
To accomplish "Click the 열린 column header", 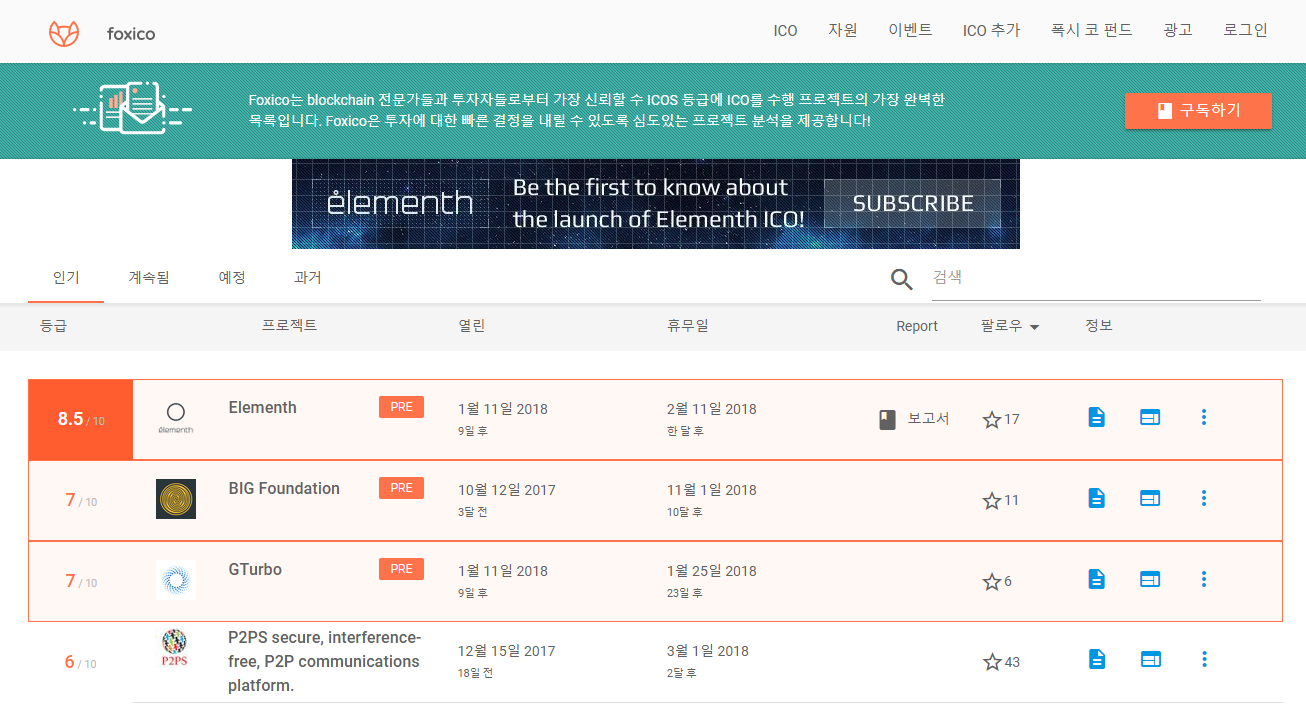I will tap(471, 326).
